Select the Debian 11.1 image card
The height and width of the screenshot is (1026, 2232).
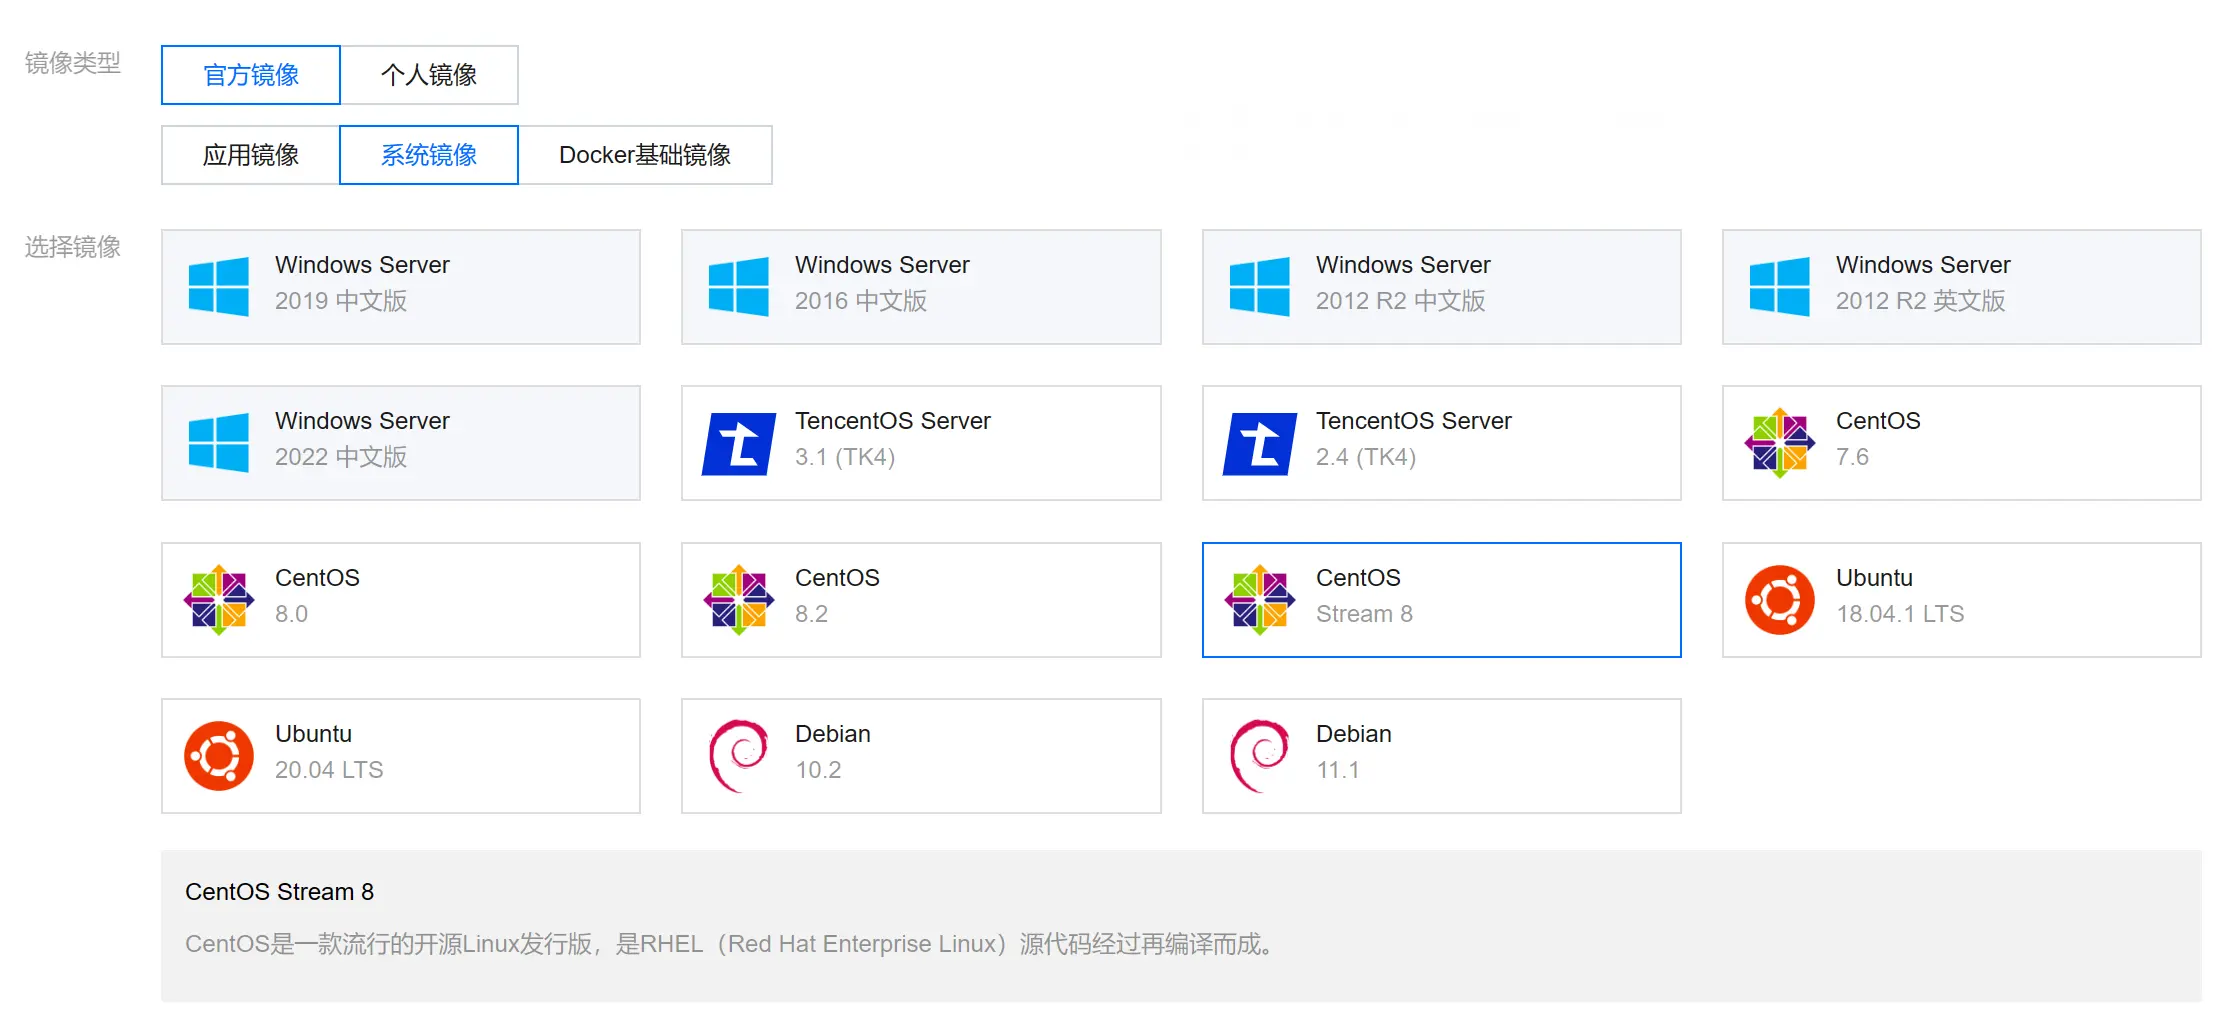tap(1442, 756)
